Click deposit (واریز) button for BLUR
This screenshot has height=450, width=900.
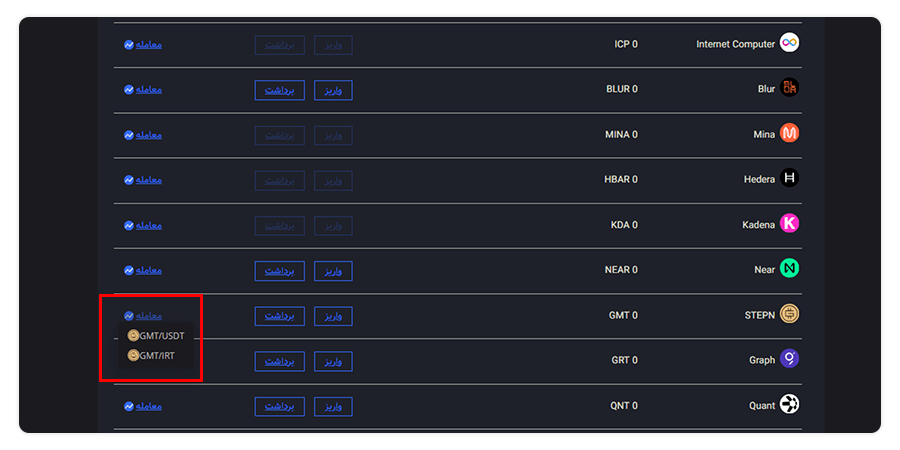pyautogui.click(x=333, y=90)
